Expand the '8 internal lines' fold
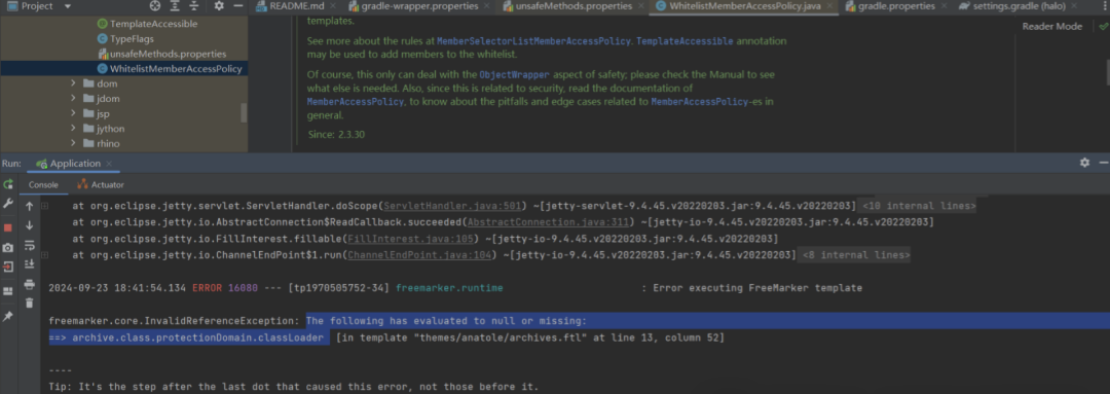 click(x=854, y=255)
